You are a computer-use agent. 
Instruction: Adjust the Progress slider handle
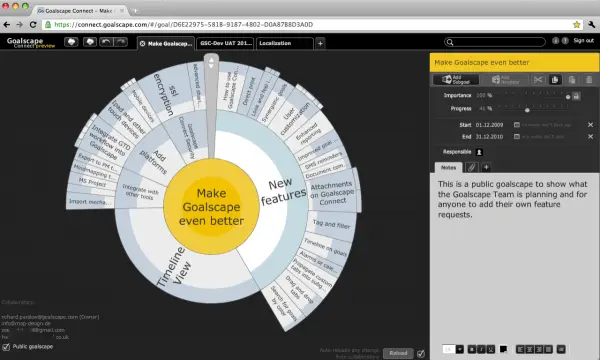click(x=527, y=110)
